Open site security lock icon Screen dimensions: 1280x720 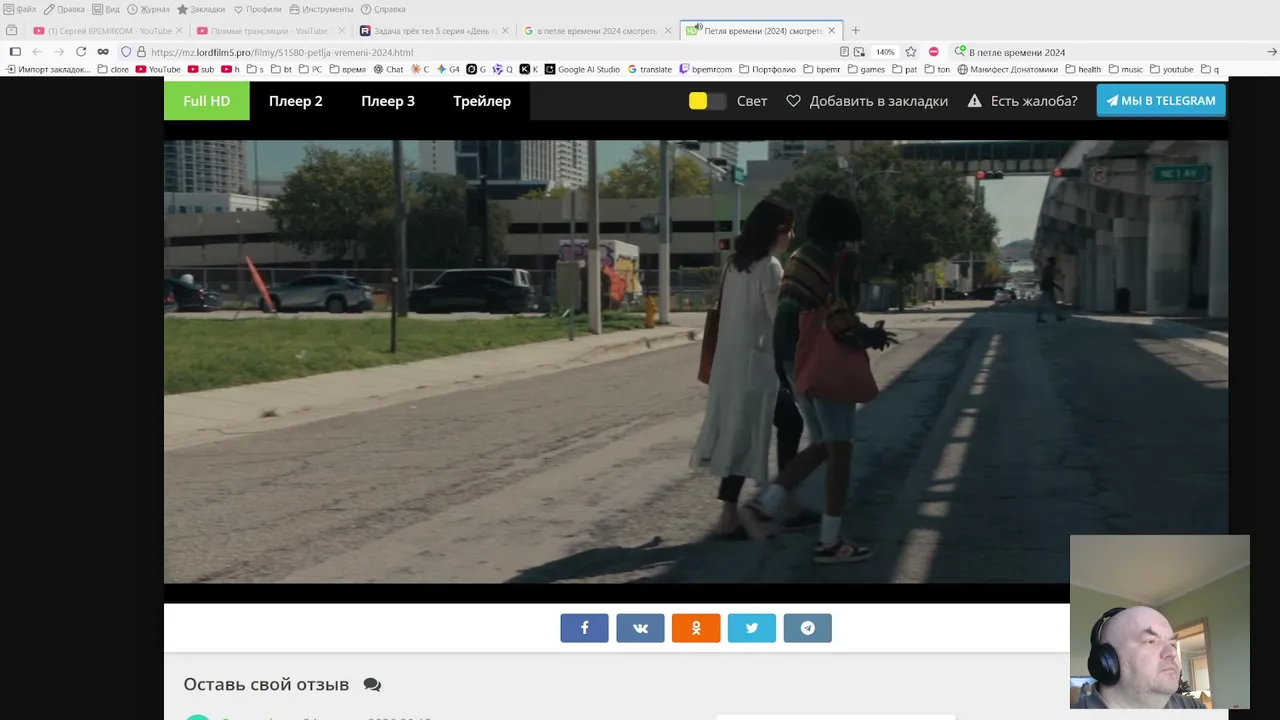(141, 52)
